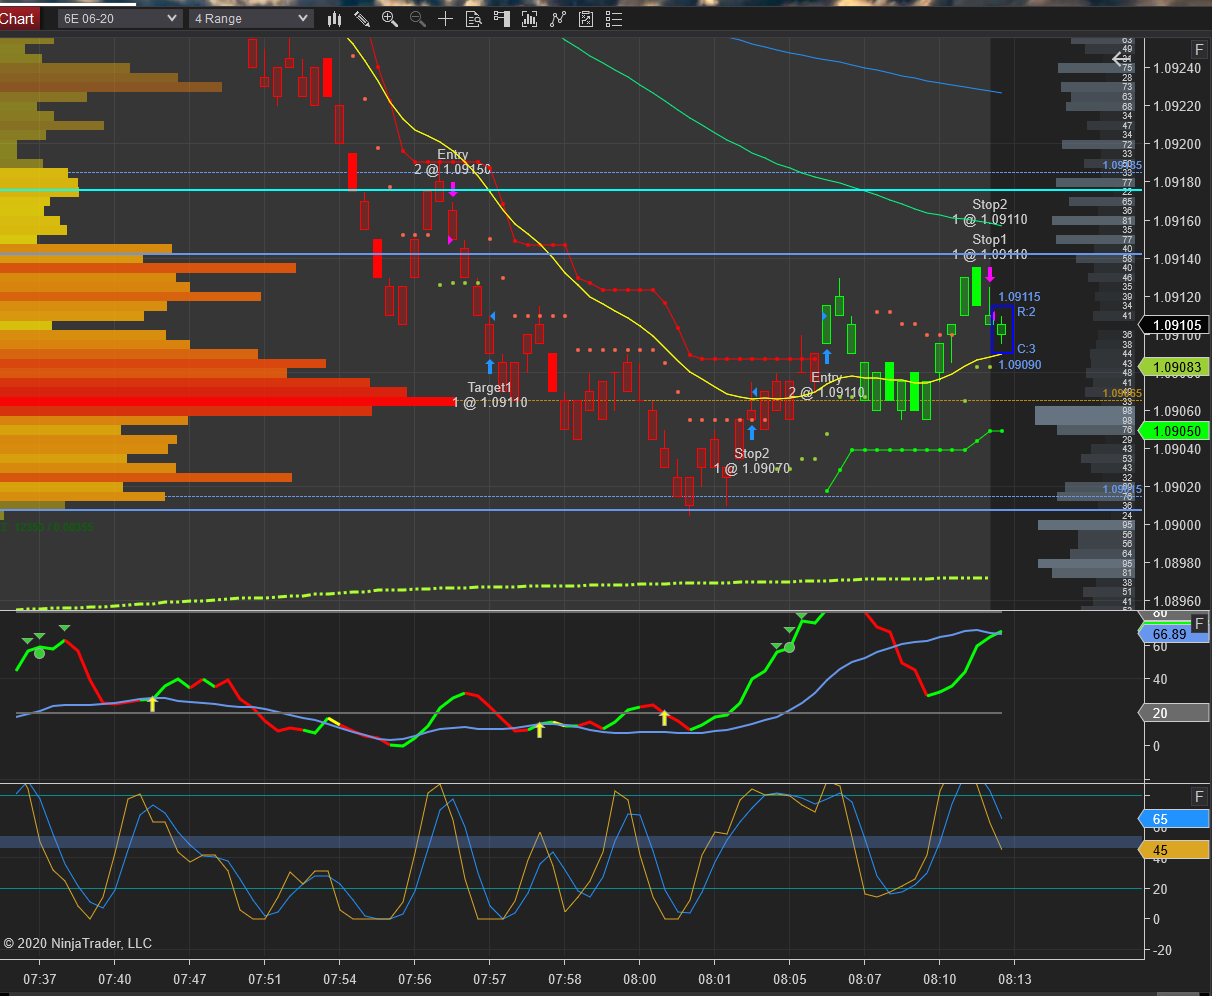Click the 1.09115 risk box label
This screenshot has width=1212, height=996.
coord(1019,297)
